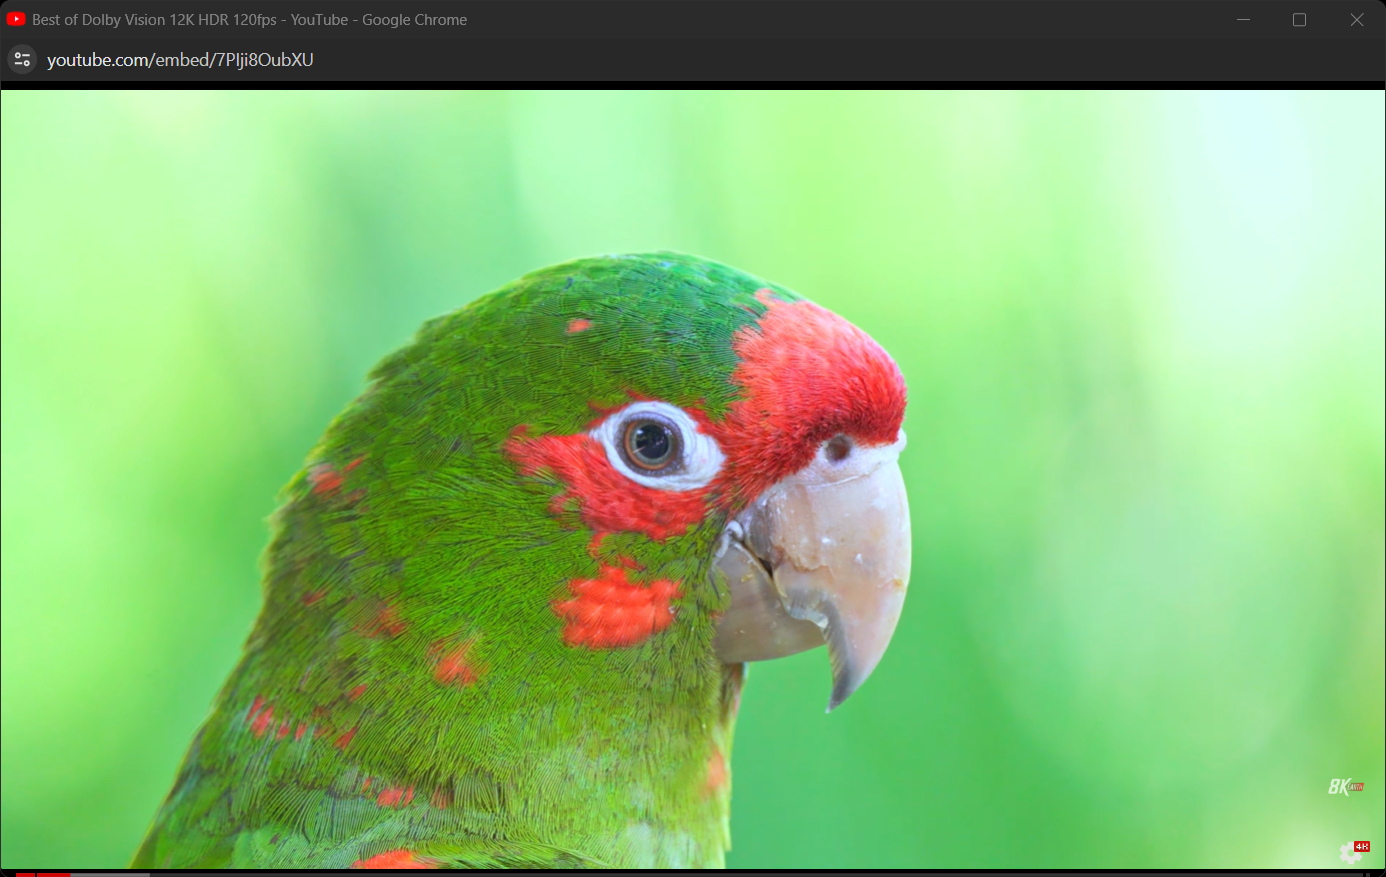Click the Best of Dolby Vision window title
This screenshot has width=1386, height=877.
click(x=249, y=20)
